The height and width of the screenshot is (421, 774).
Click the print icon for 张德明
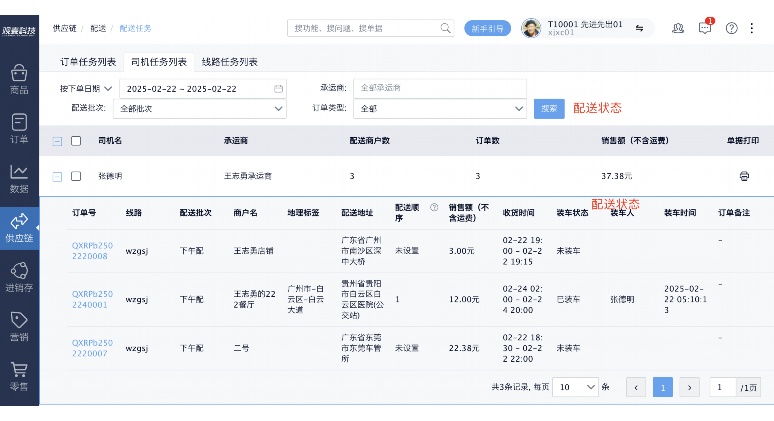click(x=744, y=176)
